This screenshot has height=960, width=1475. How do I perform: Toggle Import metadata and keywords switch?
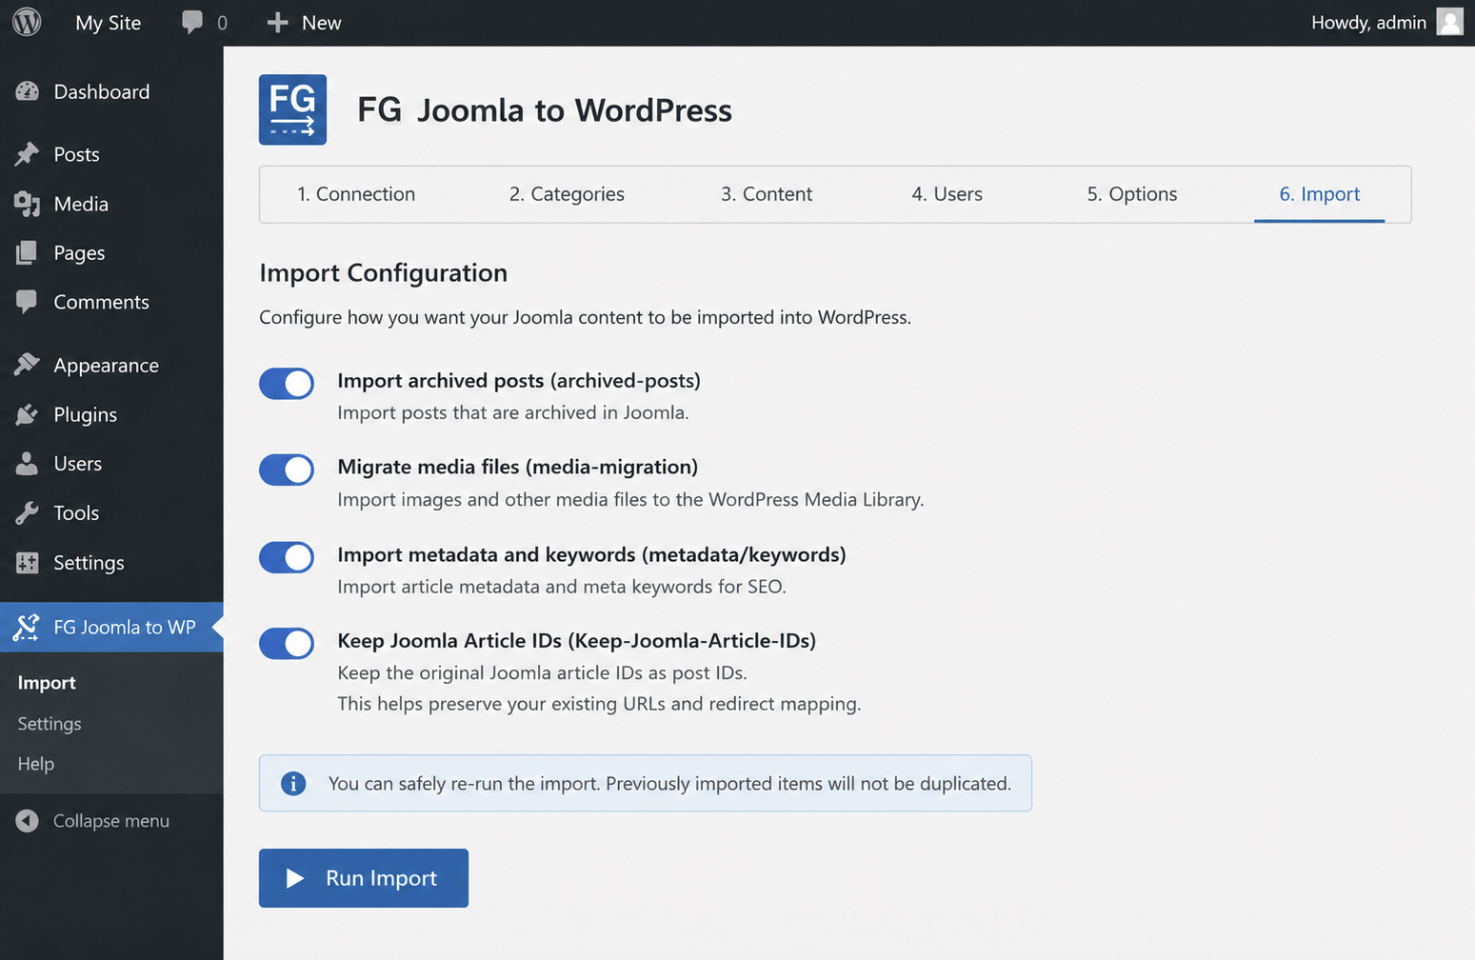coord(287,557)
